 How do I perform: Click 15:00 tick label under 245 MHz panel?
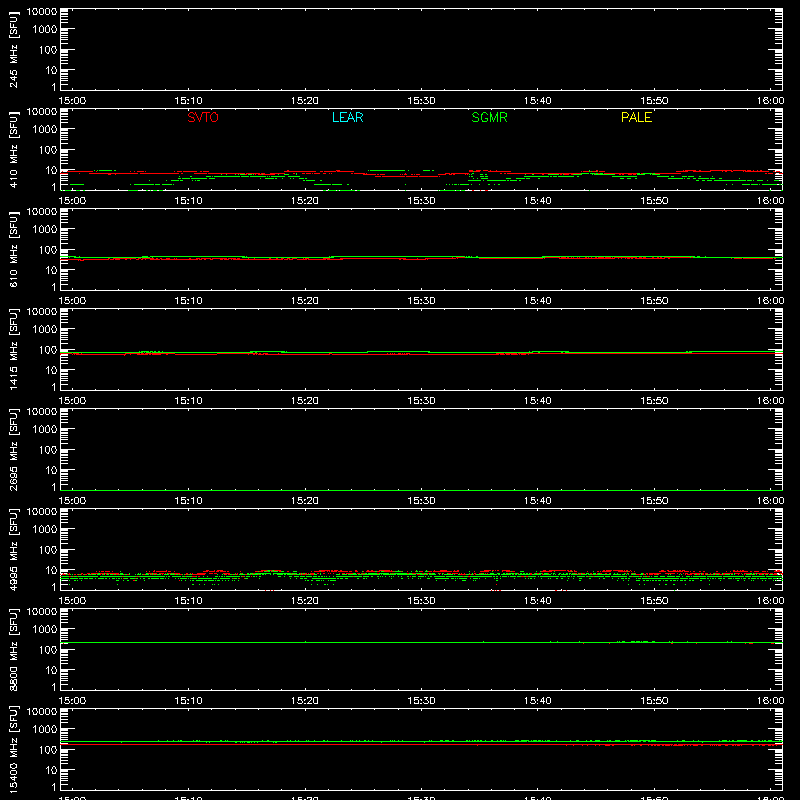pos(72,101)
